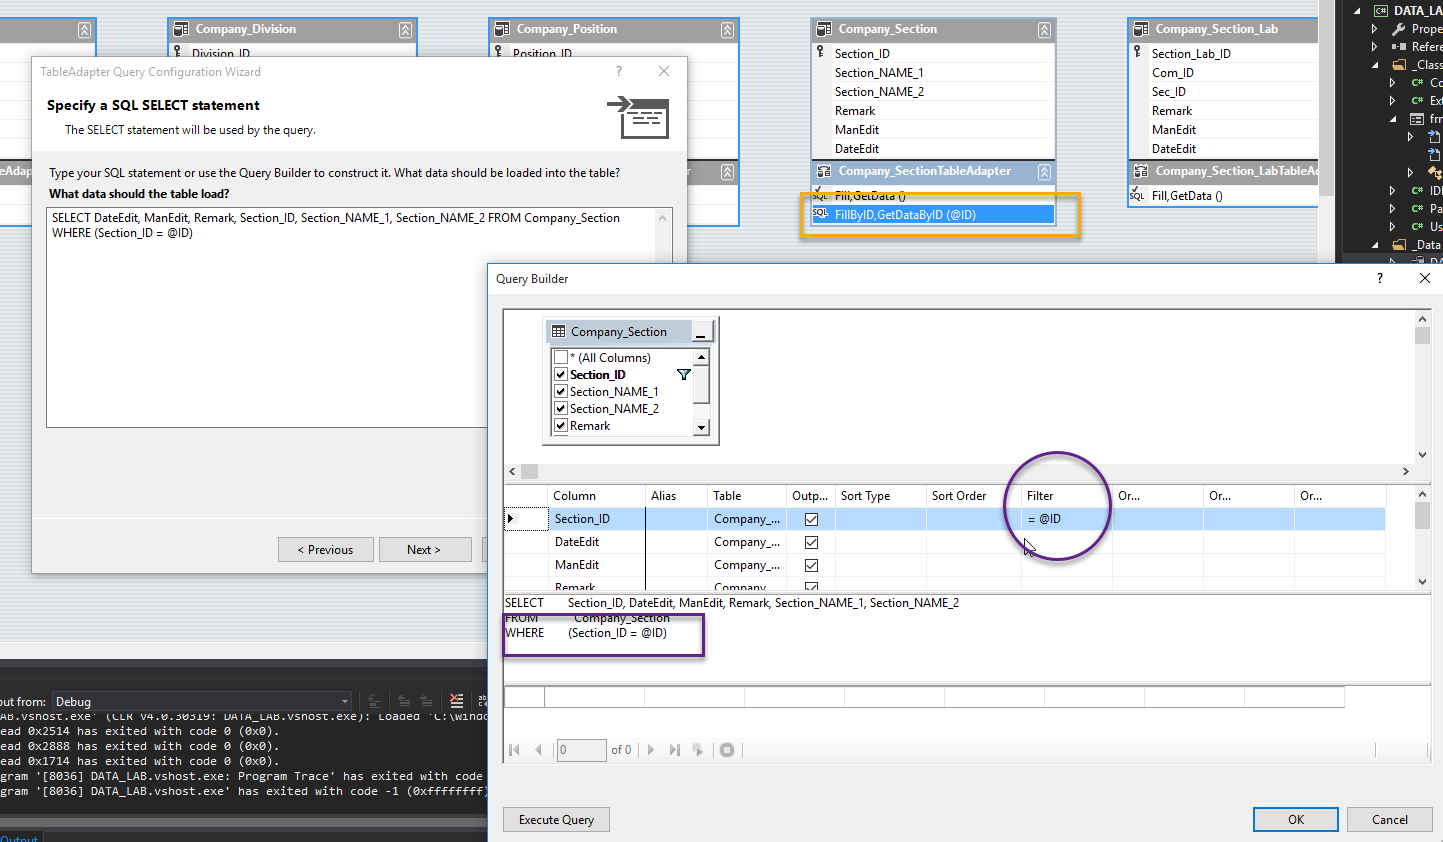Click the filter funnel icon beside Section_ID

coord(684,375)
